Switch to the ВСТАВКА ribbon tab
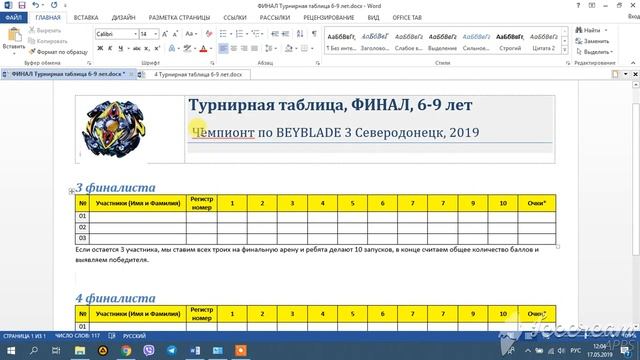Image resolution: width=640 pixels, height=360 pixels. click(x=86, y=18)
